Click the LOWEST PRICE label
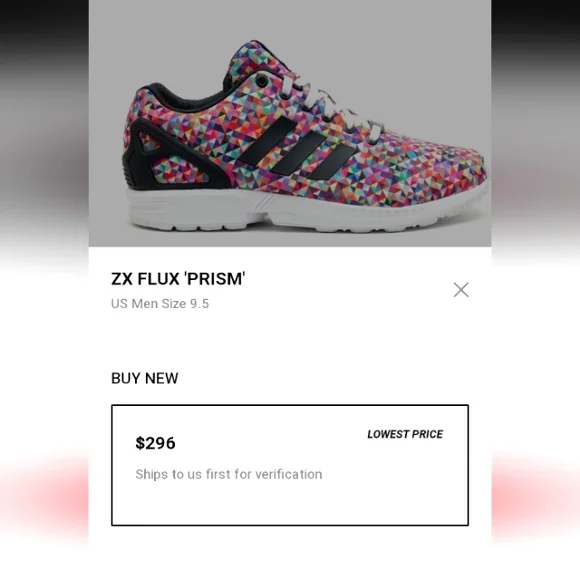580x580 pixels. [x=405, y=434]
